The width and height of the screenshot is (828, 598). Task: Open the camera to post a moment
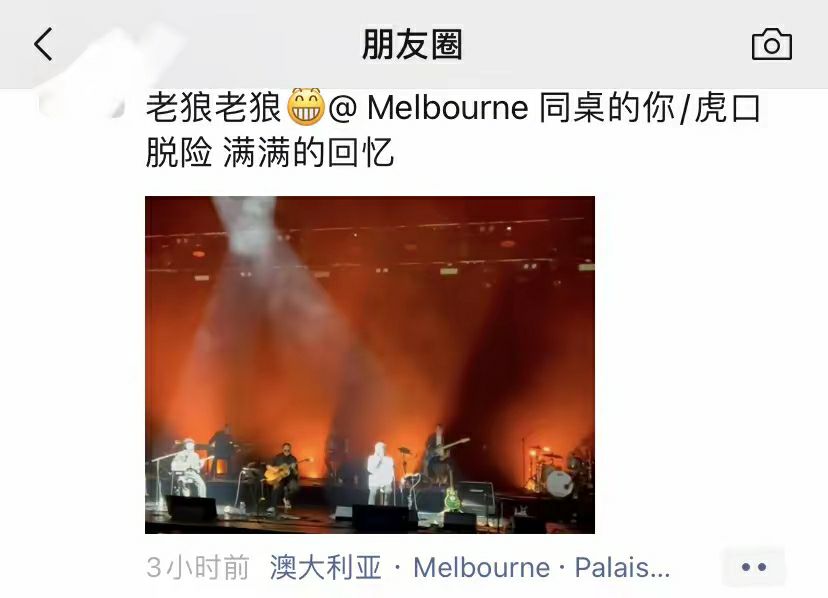(771, 44)
